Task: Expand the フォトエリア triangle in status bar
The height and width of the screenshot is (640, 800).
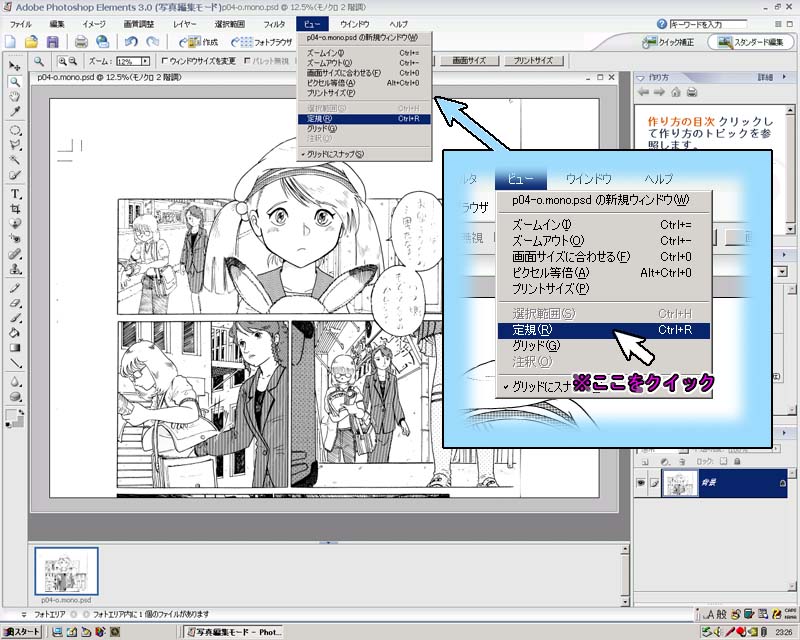Action: click(23, 614)
